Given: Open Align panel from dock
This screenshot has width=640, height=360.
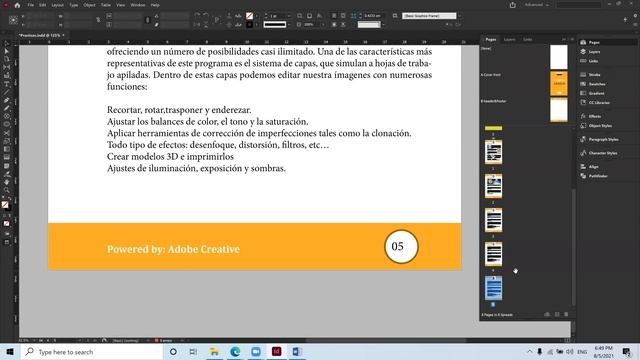Looking at the screenshot, I should 593,167.
